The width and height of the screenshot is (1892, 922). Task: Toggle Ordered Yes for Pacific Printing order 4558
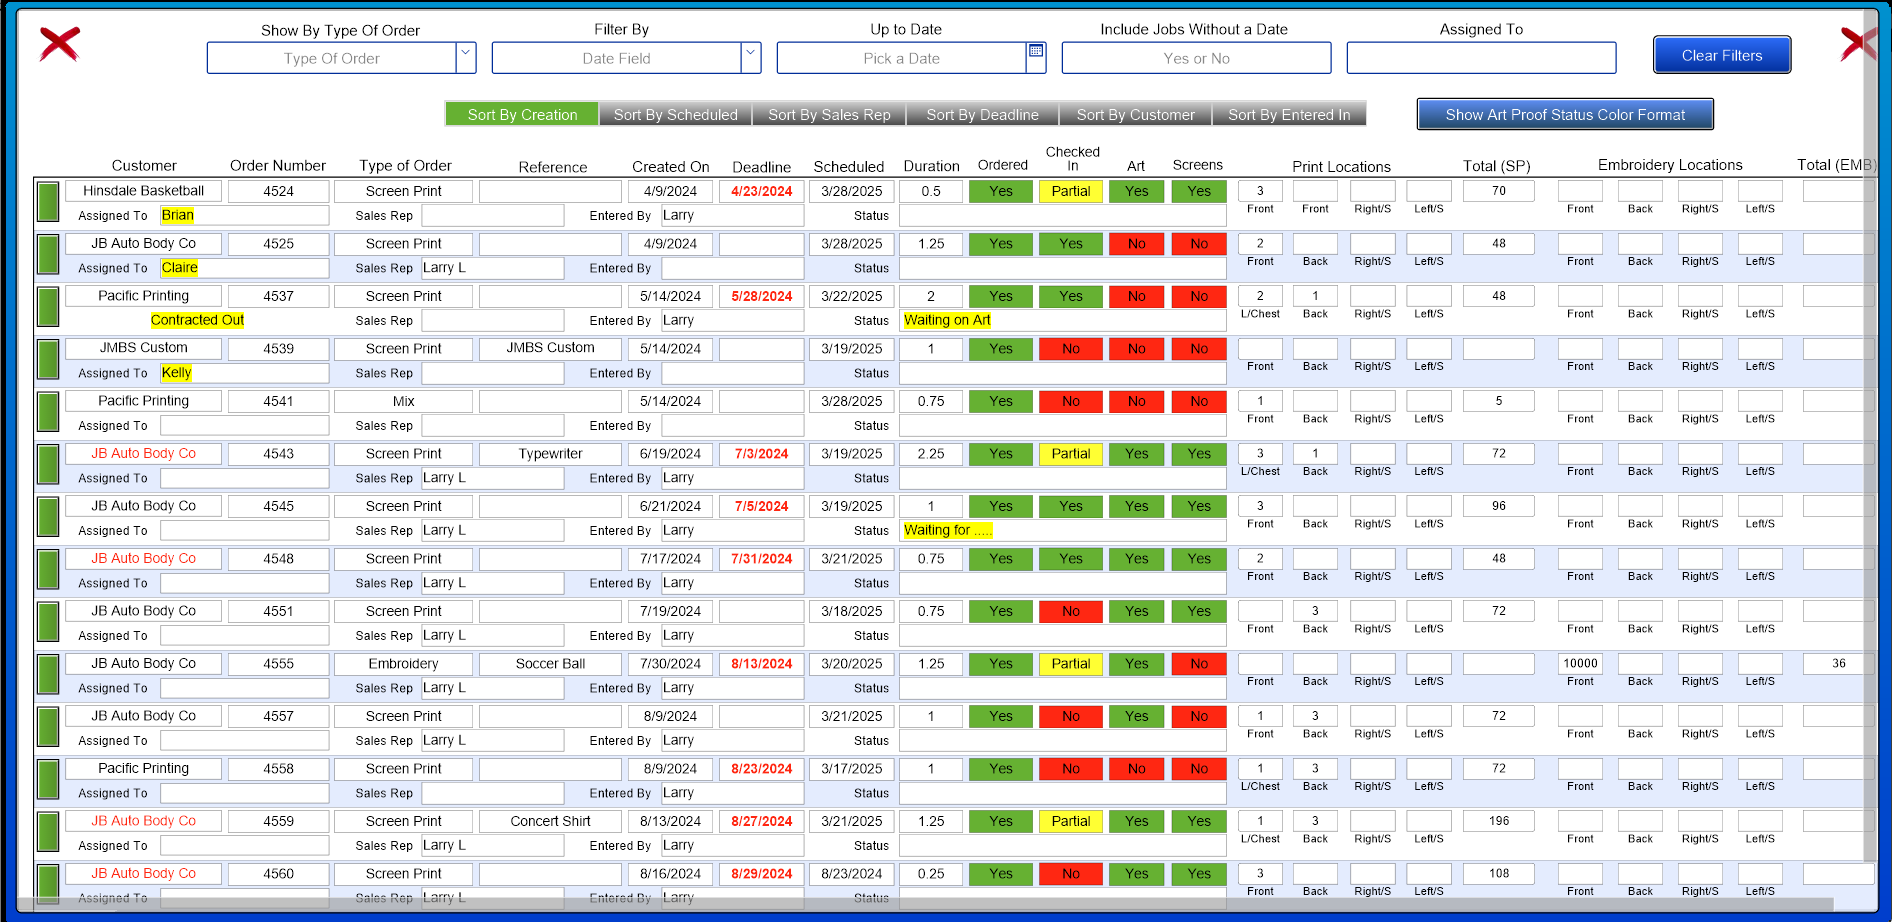(1000, 768)
